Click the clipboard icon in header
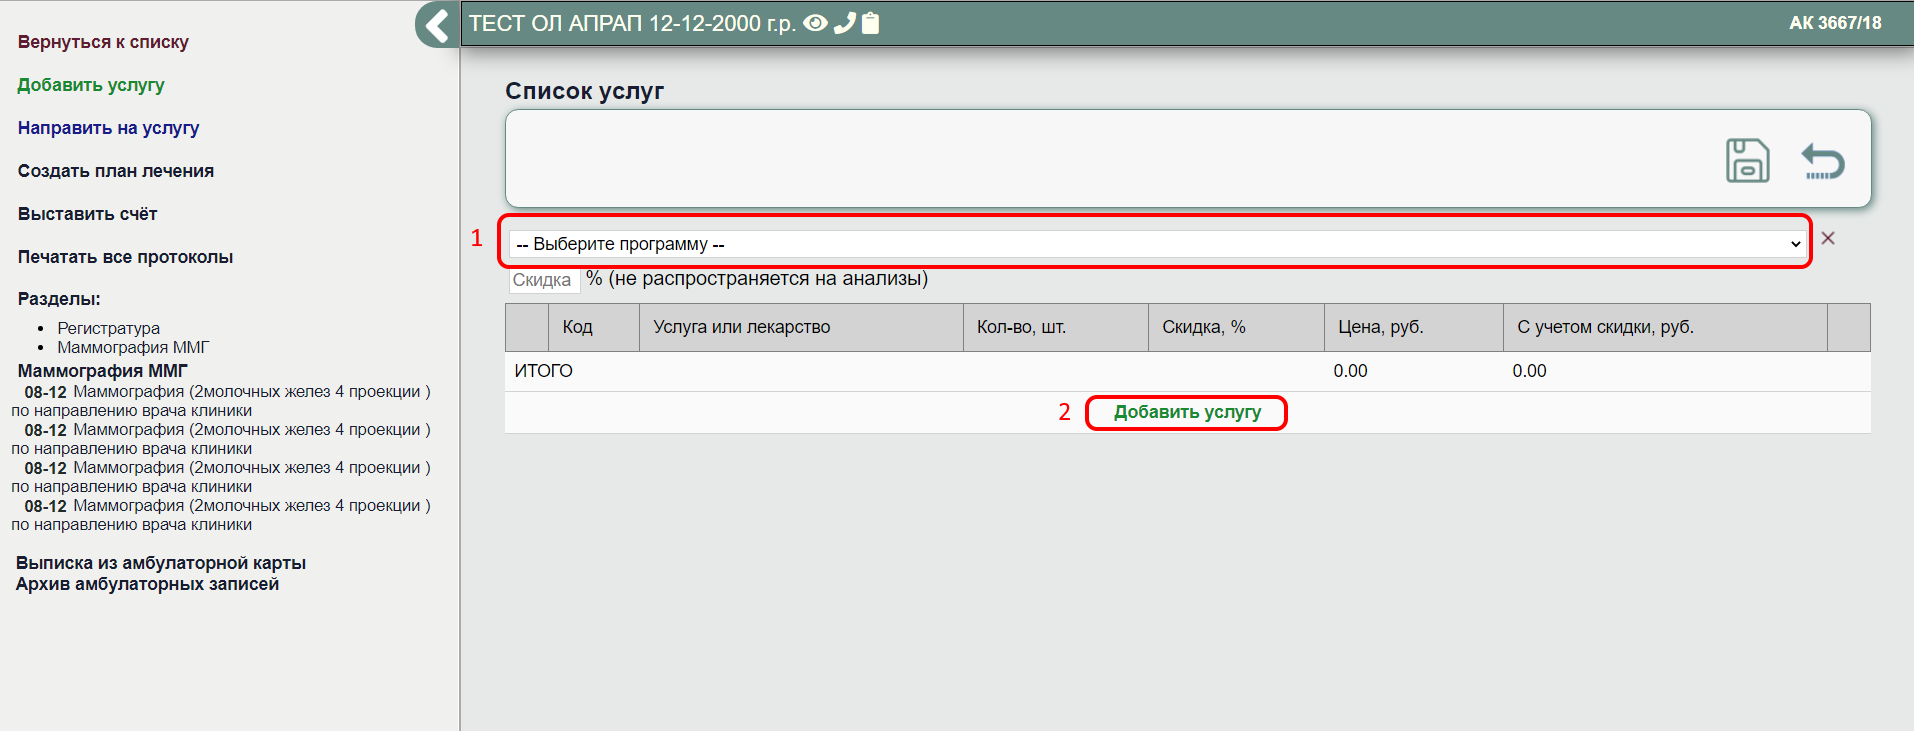 870,23
